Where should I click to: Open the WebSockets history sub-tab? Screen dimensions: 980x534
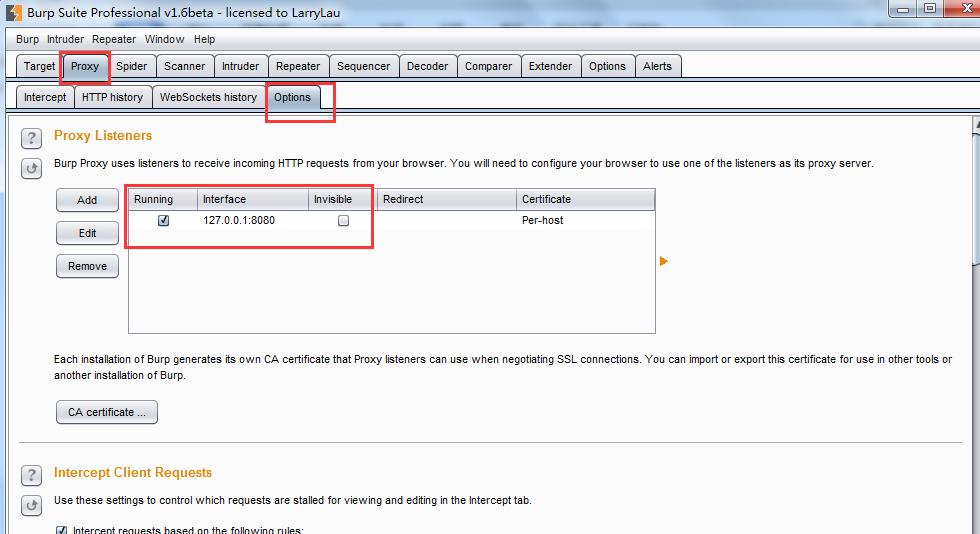coord(208,98)
